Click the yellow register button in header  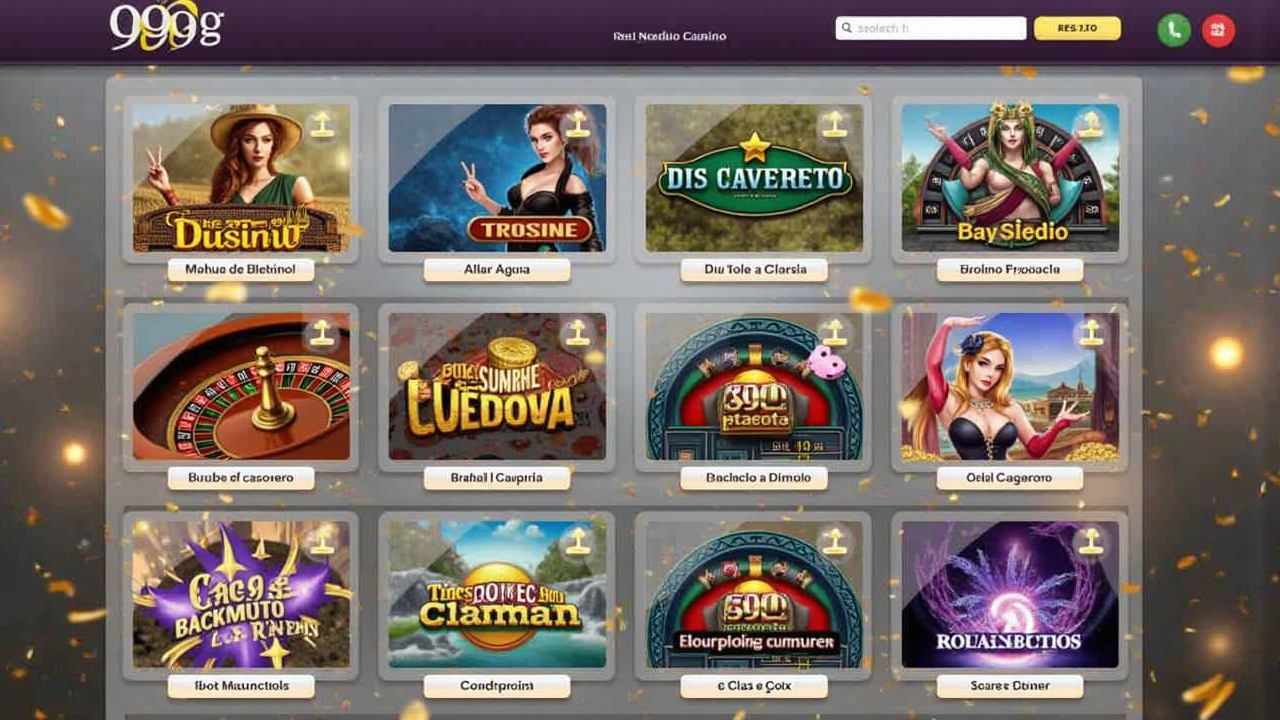pos(1077,28)
